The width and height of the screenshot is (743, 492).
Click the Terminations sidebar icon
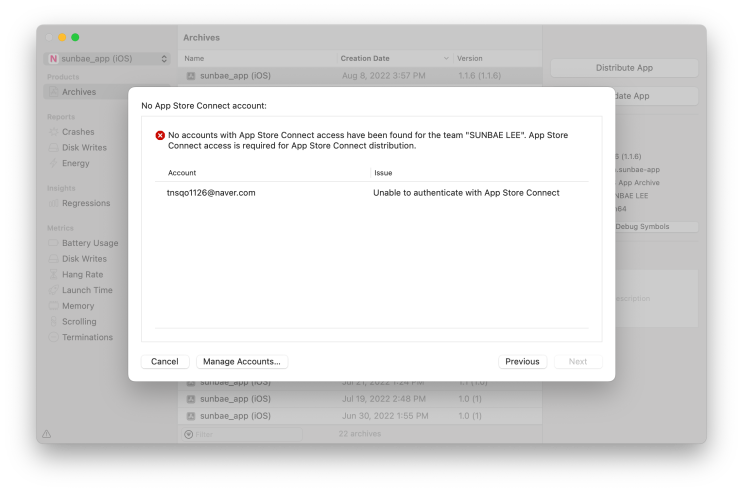54,337
